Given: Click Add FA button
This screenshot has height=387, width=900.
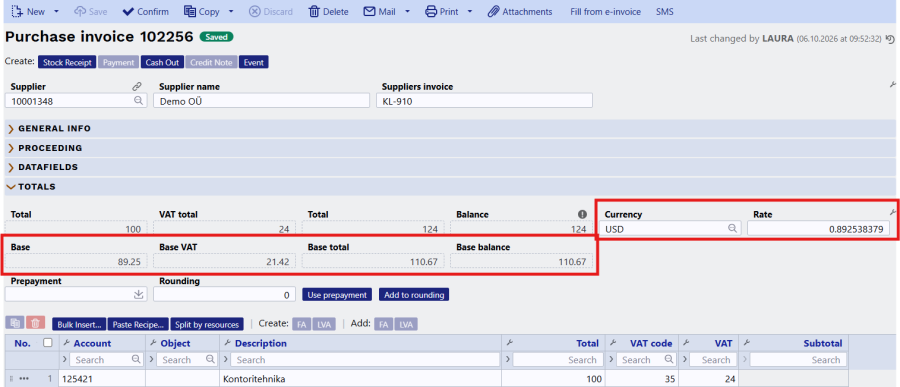Looking at the screenshot, I should (x=384, y=324).
